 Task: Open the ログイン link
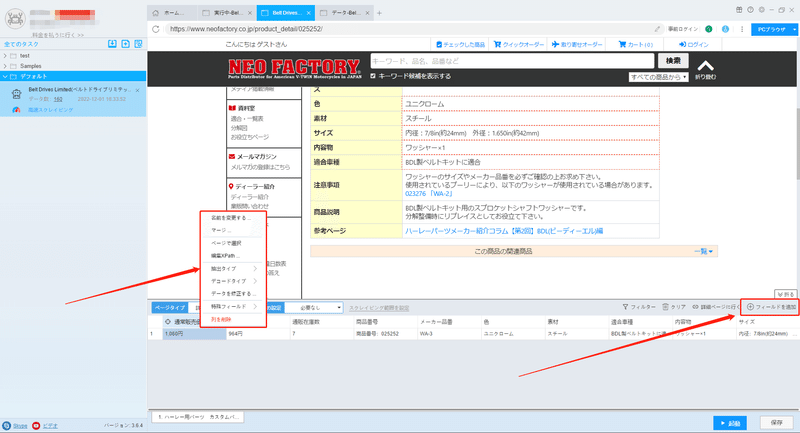693,44
